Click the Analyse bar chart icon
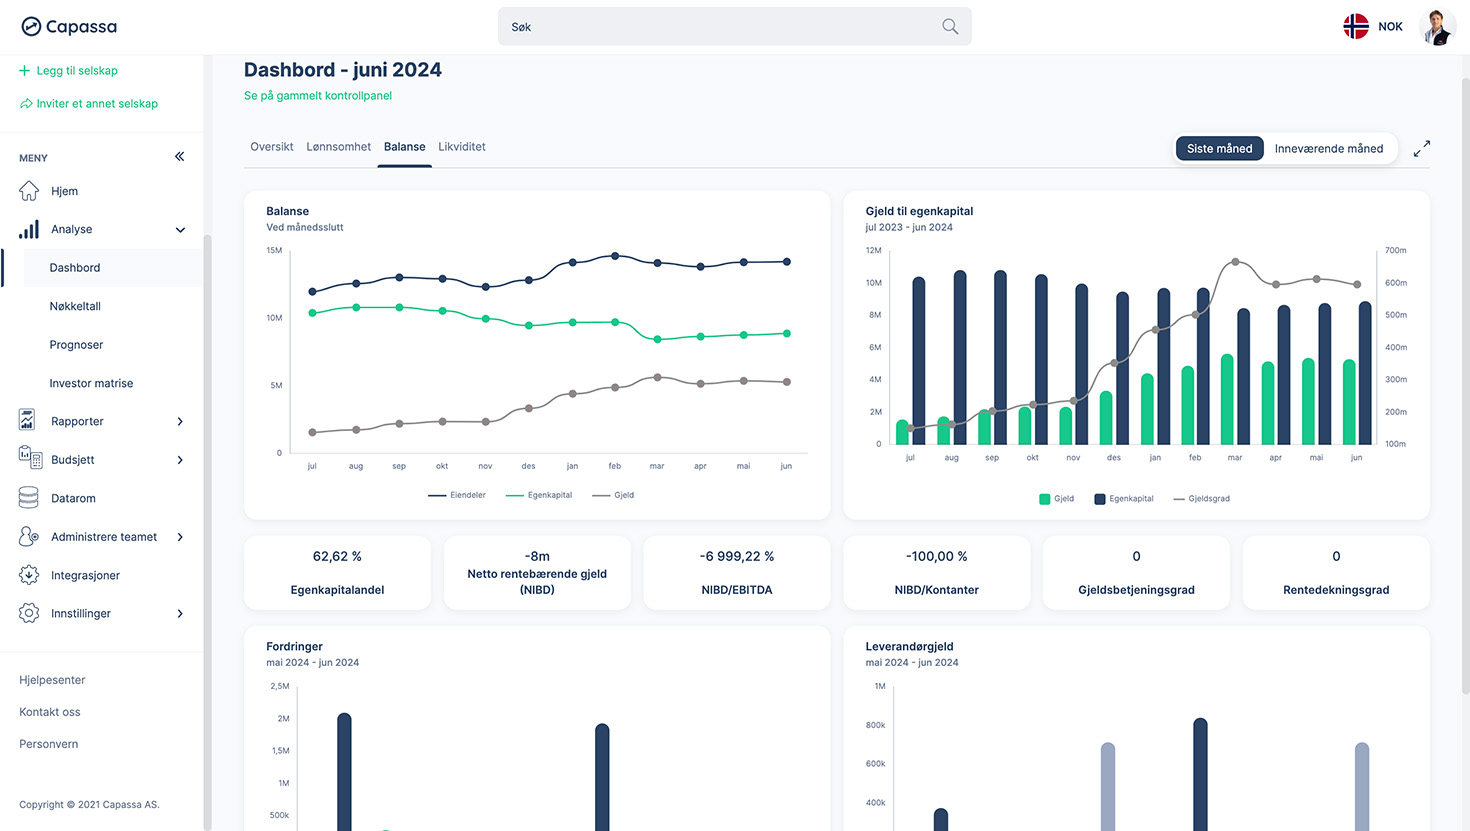This screenshot has height=831, width=1470. tap(29, 229)
